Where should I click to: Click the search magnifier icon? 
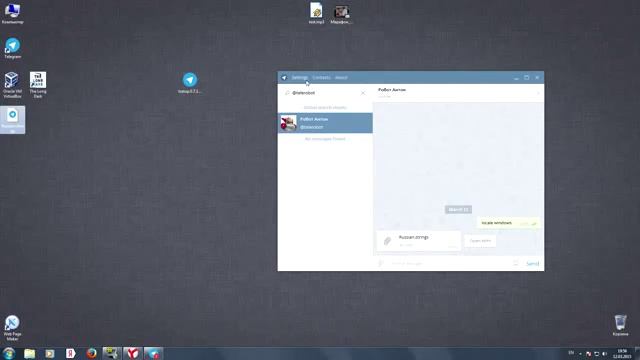pyautogui.click(x=287, y=93)
